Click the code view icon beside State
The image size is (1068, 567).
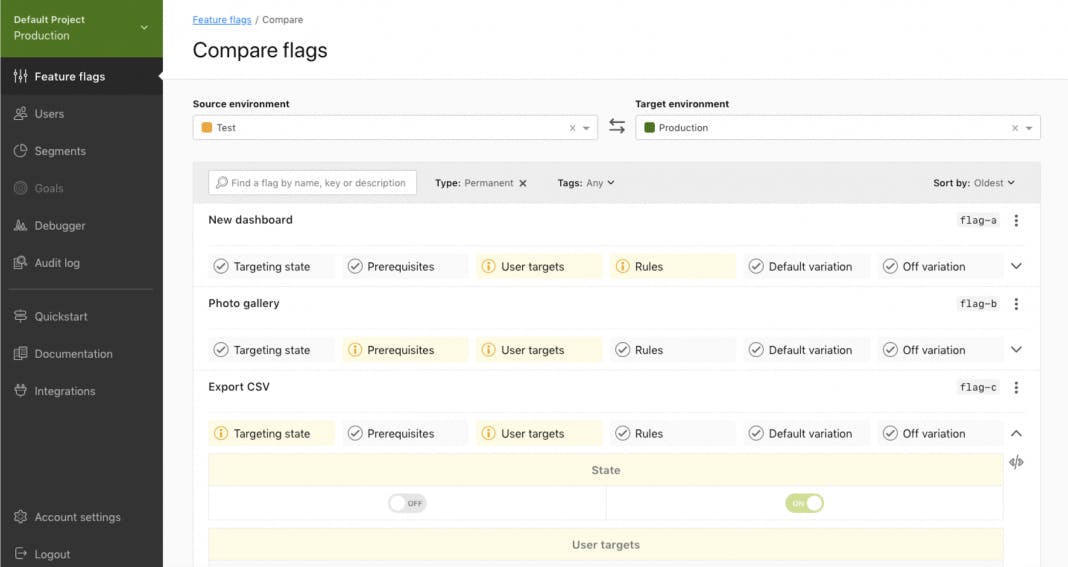pyautogui.click(x=1016, y=462)
